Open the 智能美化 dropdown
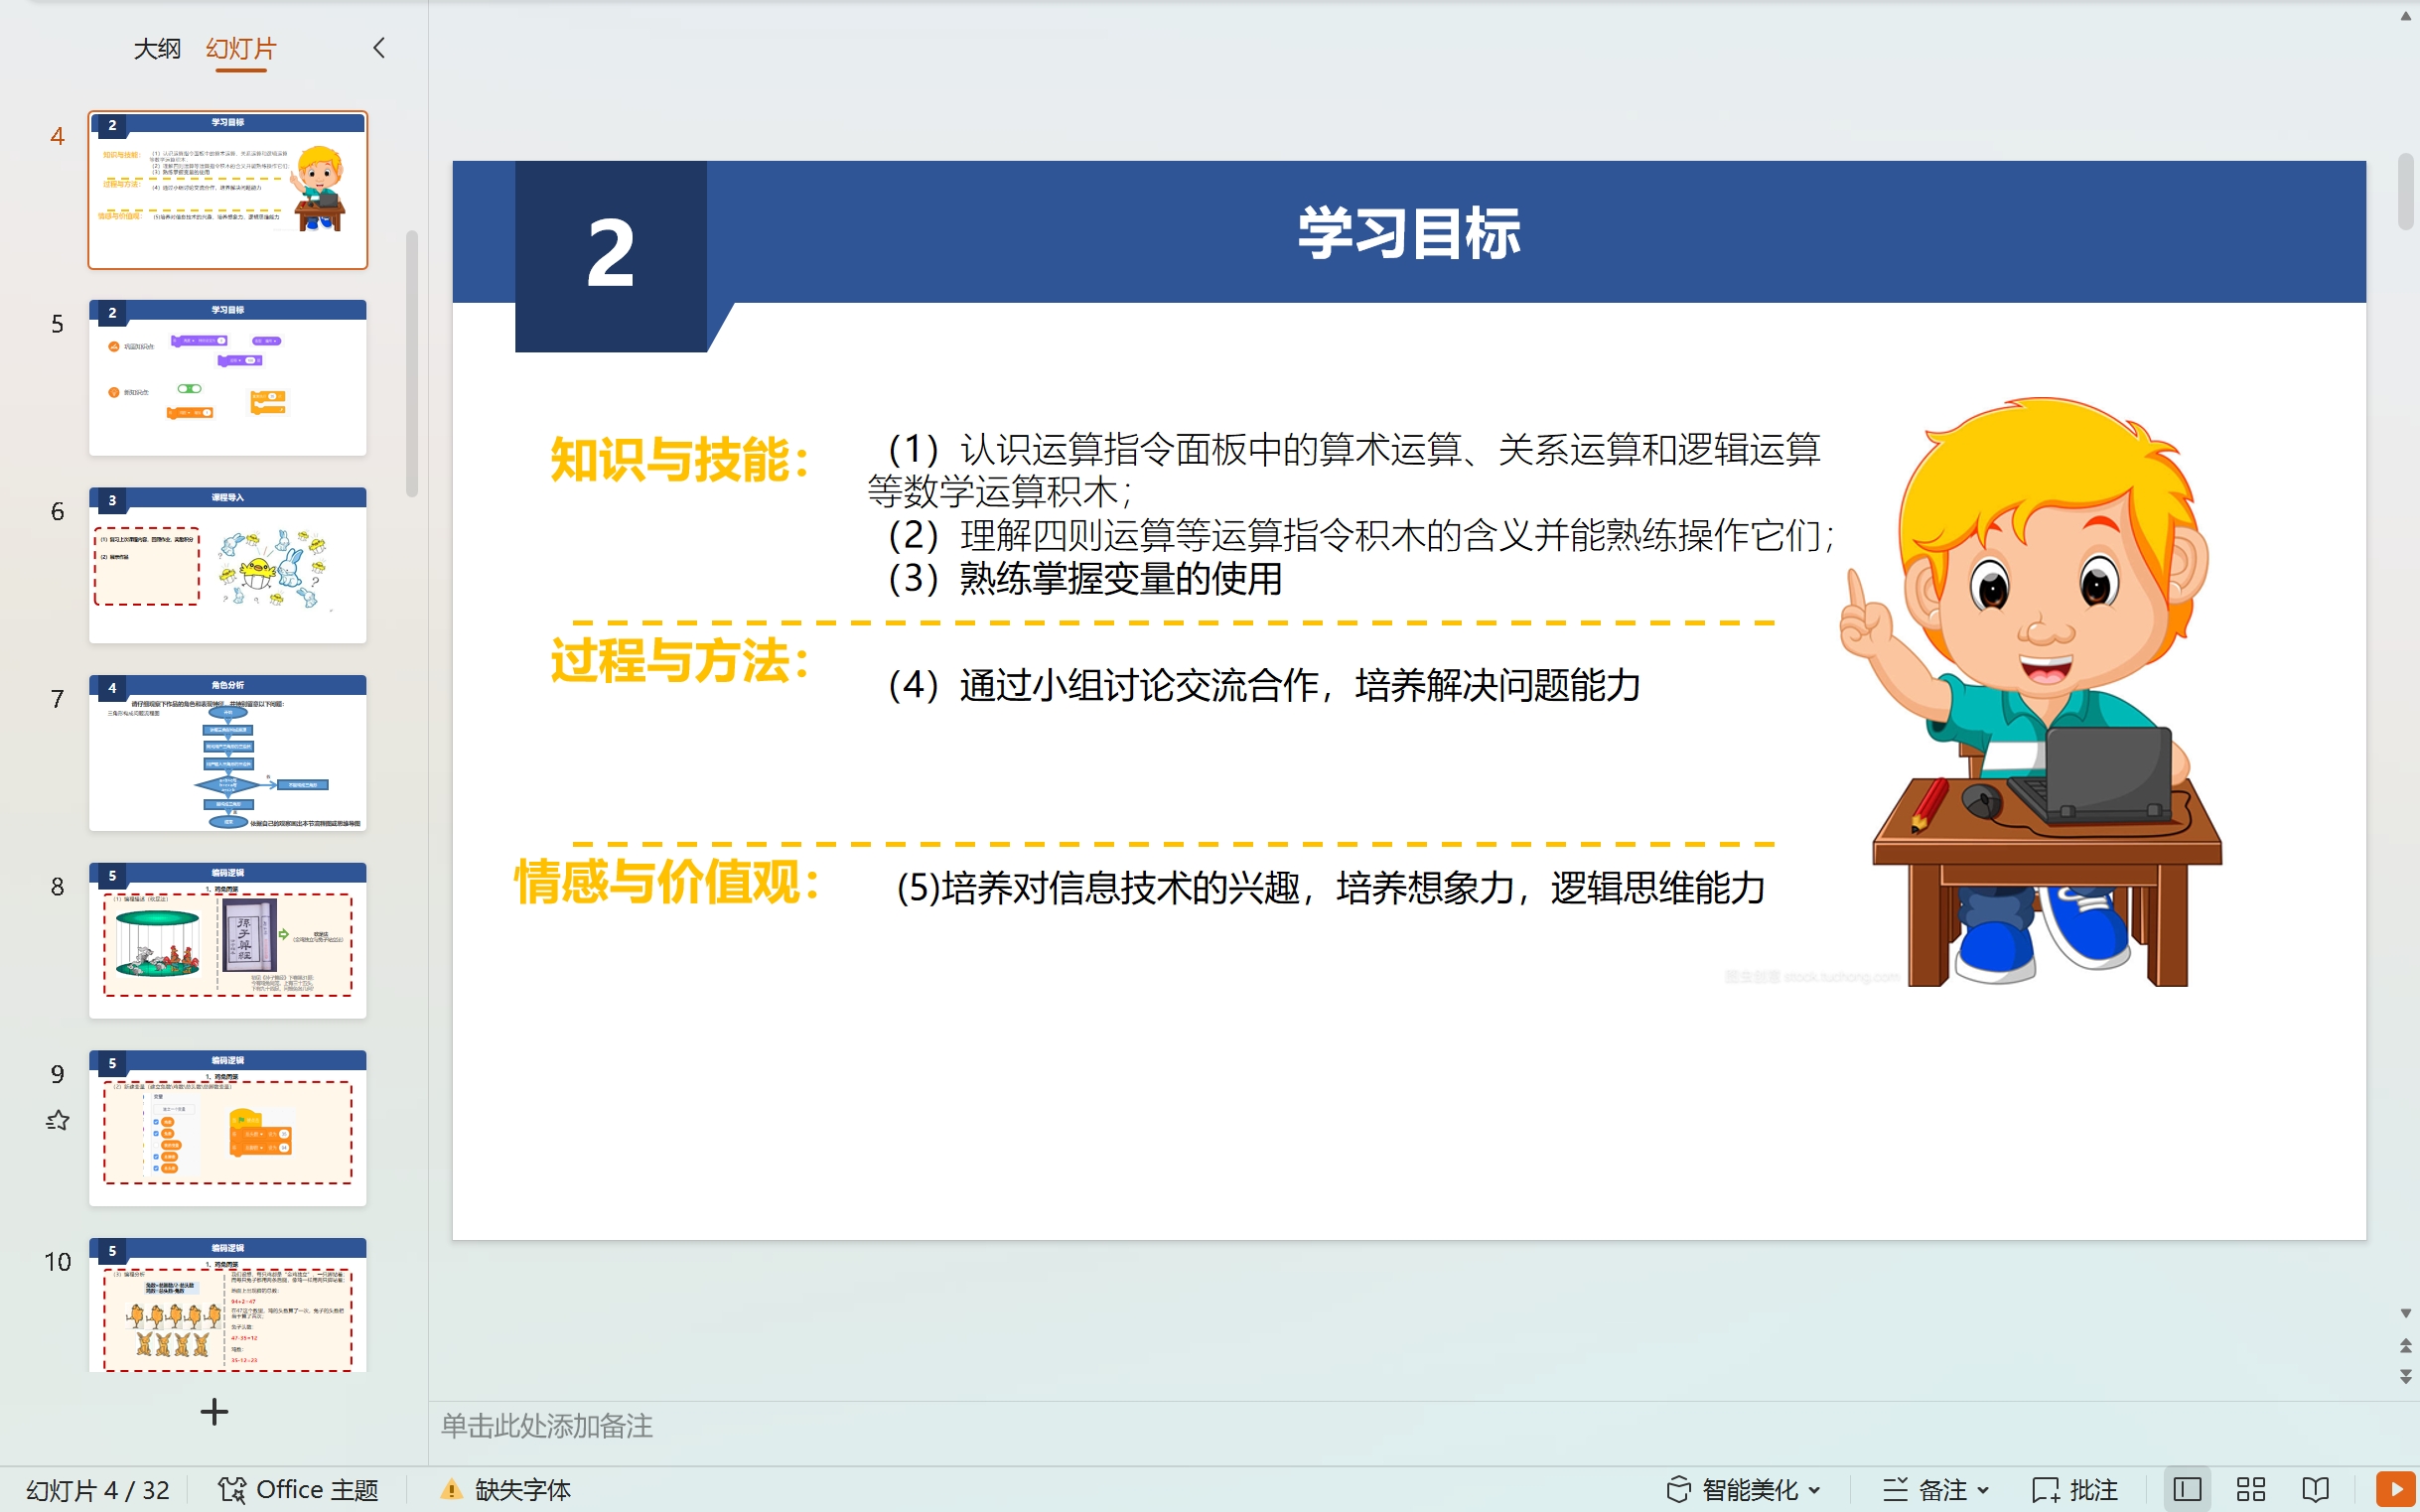The image size is (2420, 1512). pyautogui.click(x=1745, y=1490)
